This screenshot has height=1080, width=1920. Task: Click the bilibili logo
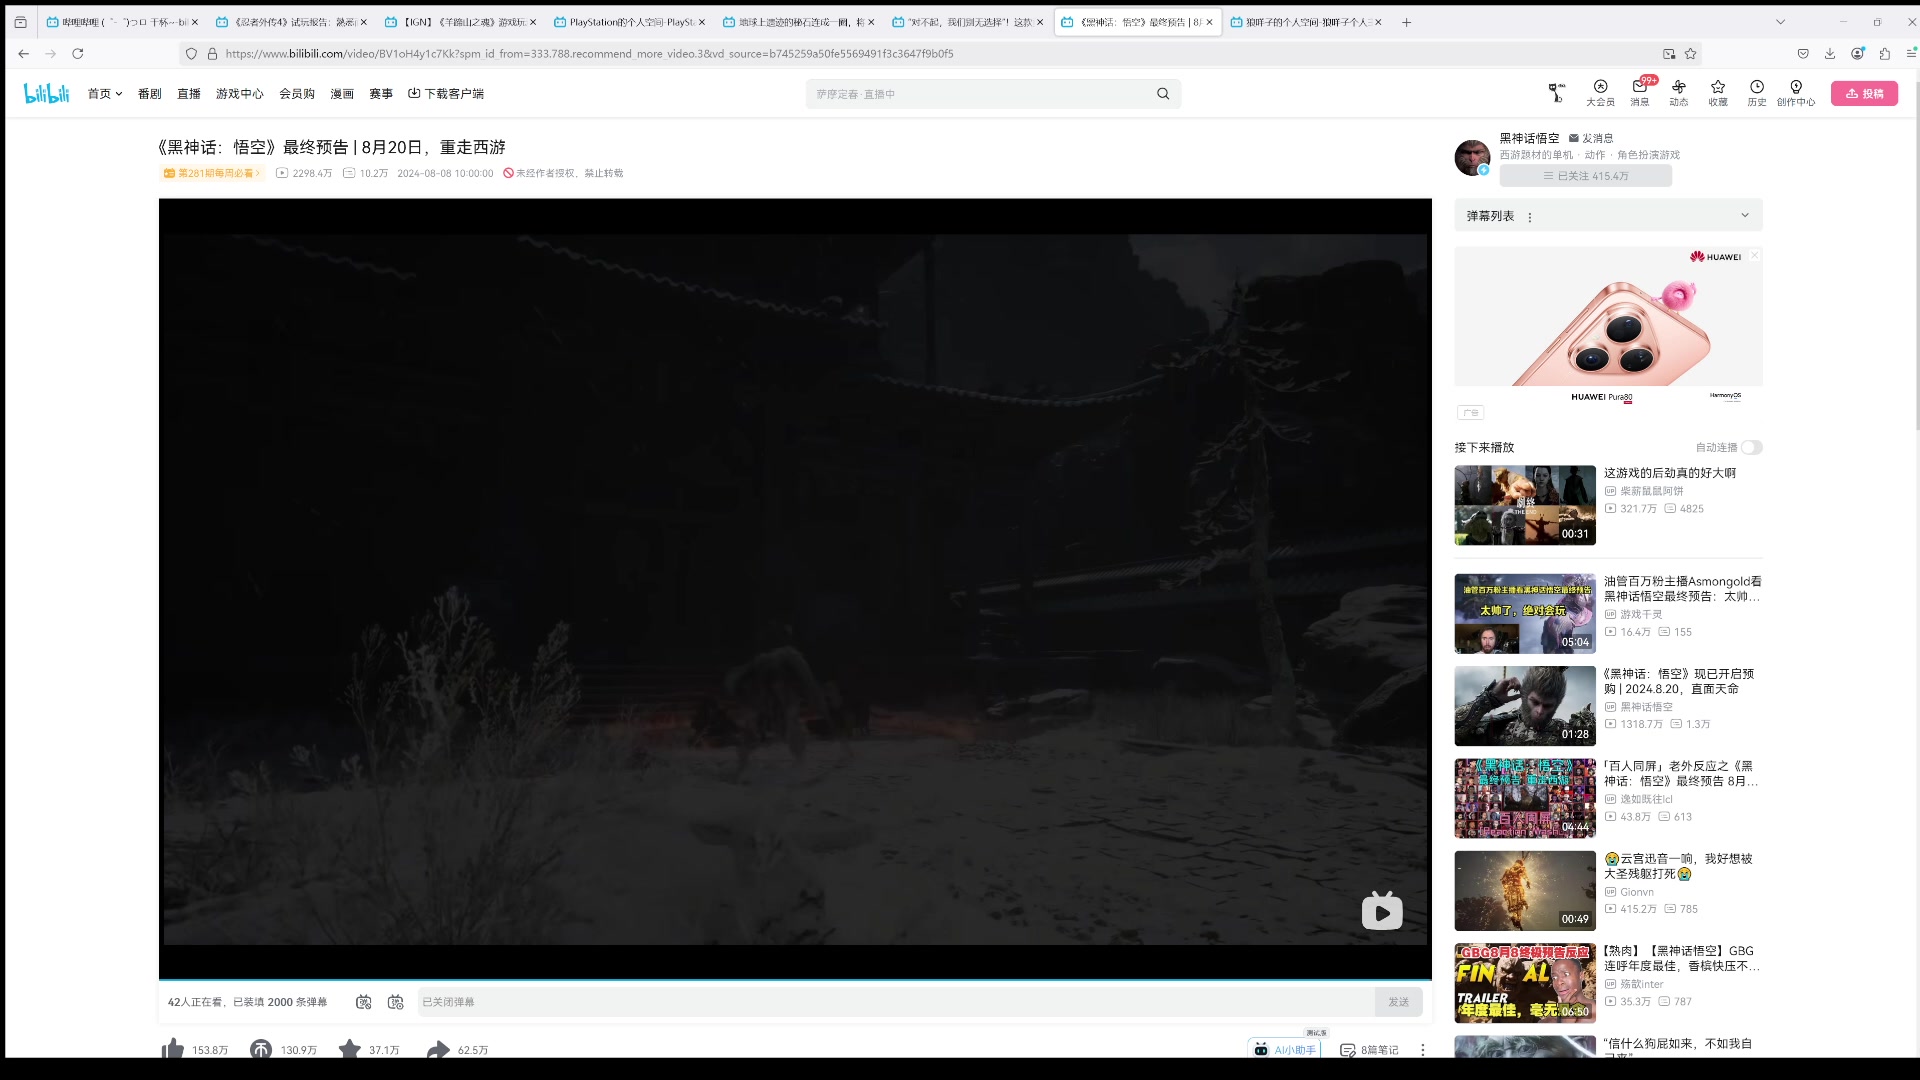pos(46,93)
